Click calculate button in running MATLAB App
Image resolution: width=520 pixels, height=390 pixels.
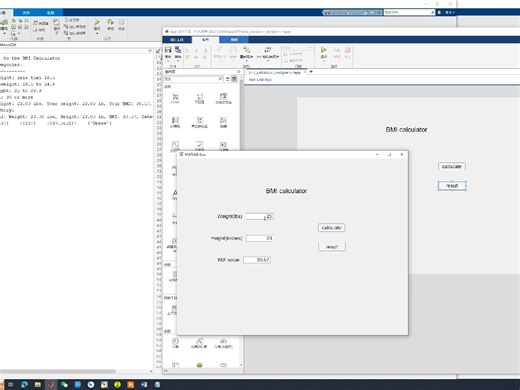click(x=332, y=228)
